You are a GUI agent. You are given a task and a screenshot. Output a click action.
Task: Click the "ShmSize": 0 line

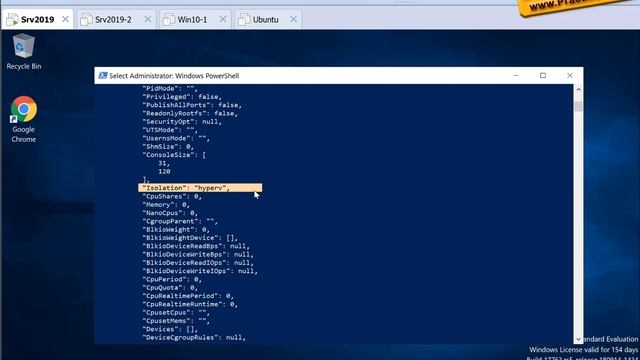168,147
